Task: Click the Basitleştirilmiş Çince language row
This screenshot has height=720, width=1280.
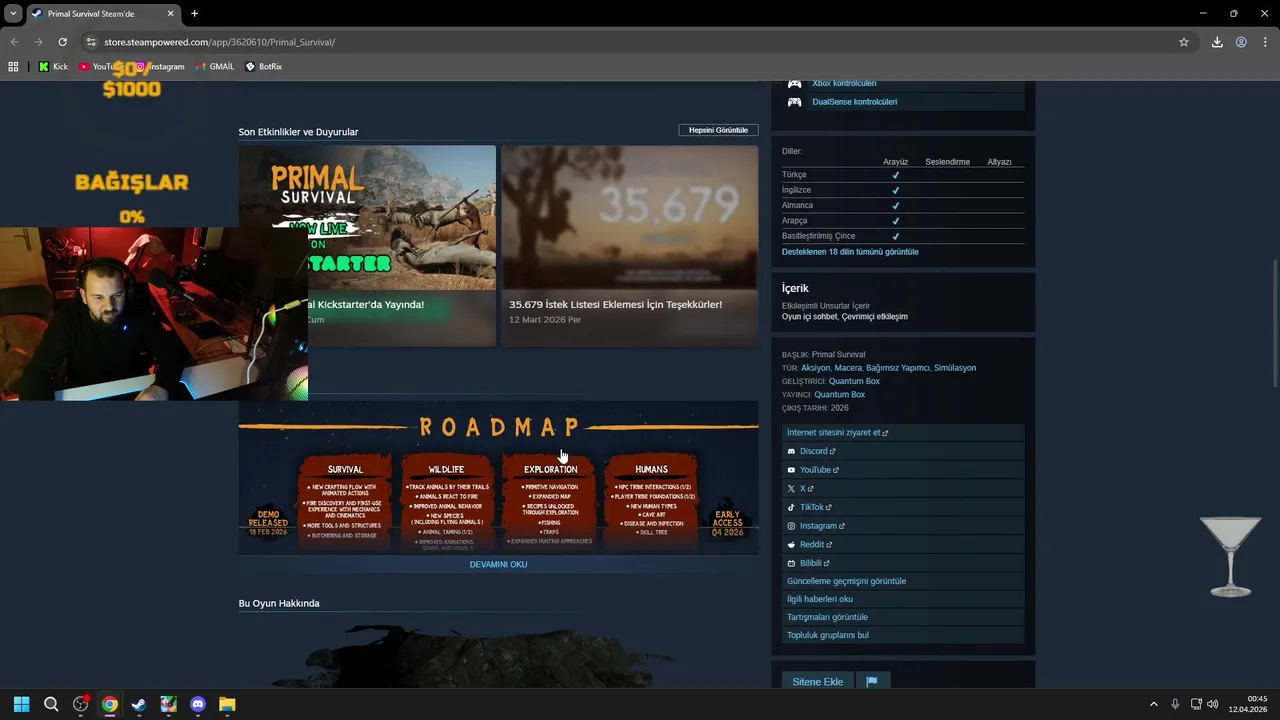Action: 903,236
